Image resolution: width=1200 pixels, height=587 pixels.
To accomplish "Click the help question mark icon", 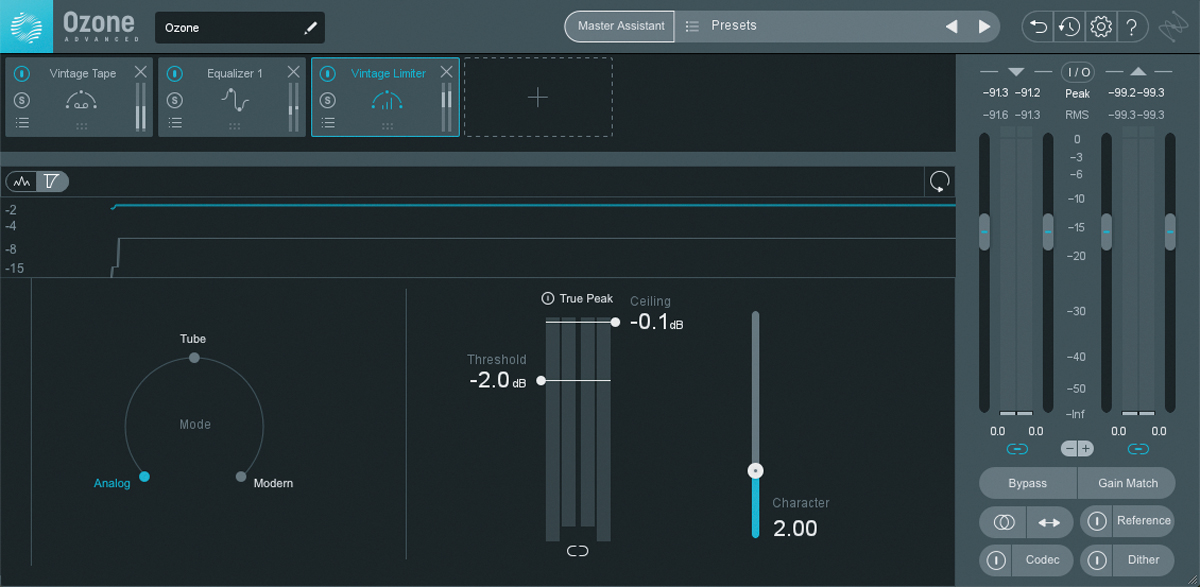I will pyautogui.click(x=1133, y=27).
